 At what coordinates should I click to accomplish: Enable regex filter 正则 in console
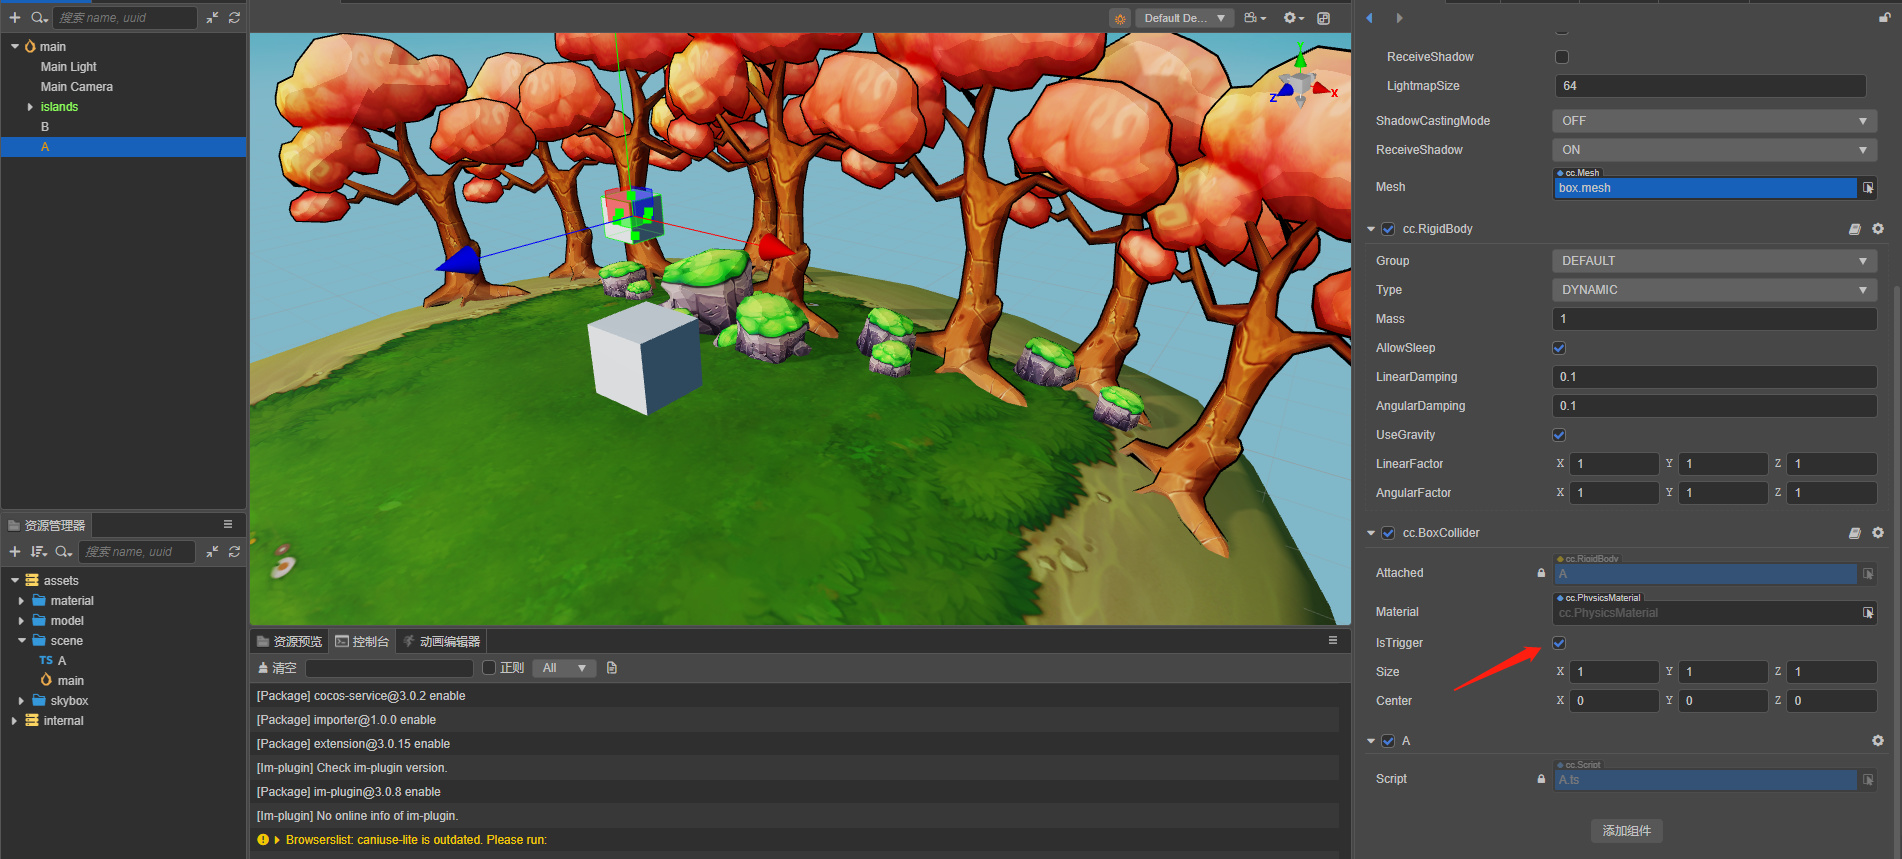pos(489,668)
